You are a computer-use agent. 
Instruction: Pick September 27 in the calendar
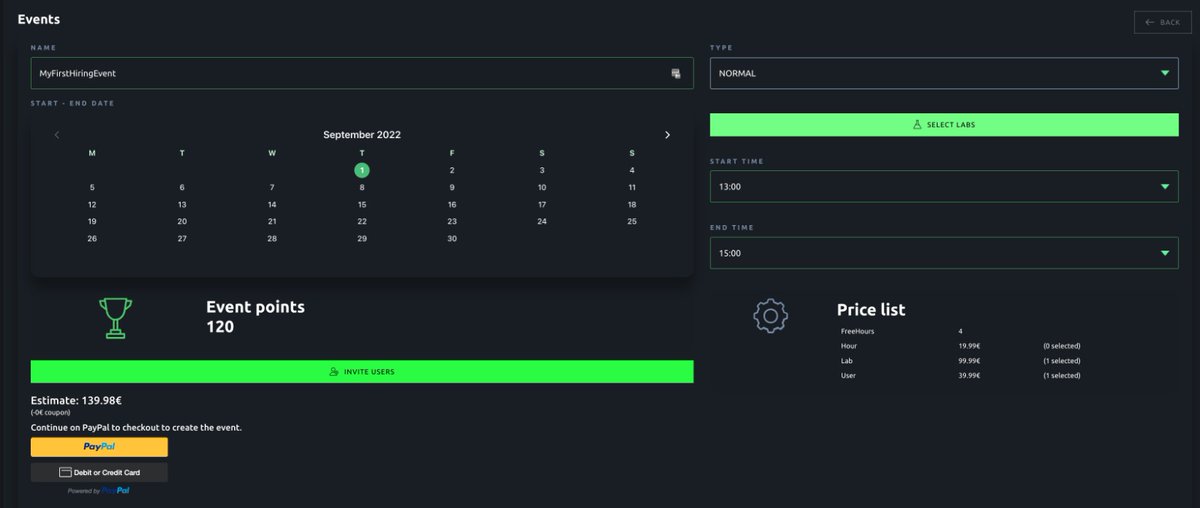coord(182,238)
